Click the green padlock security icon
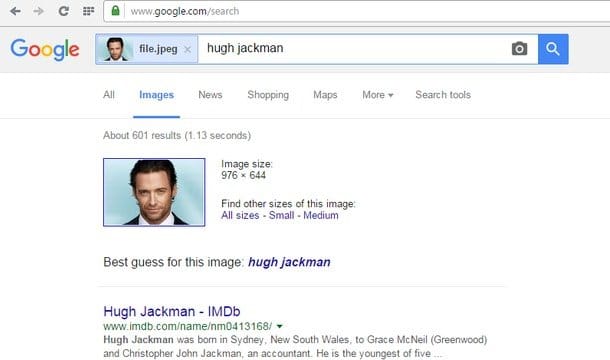Image resolution: width=610 pixels, height=360 pixels. pyautogui.click(x=115, y=11)
